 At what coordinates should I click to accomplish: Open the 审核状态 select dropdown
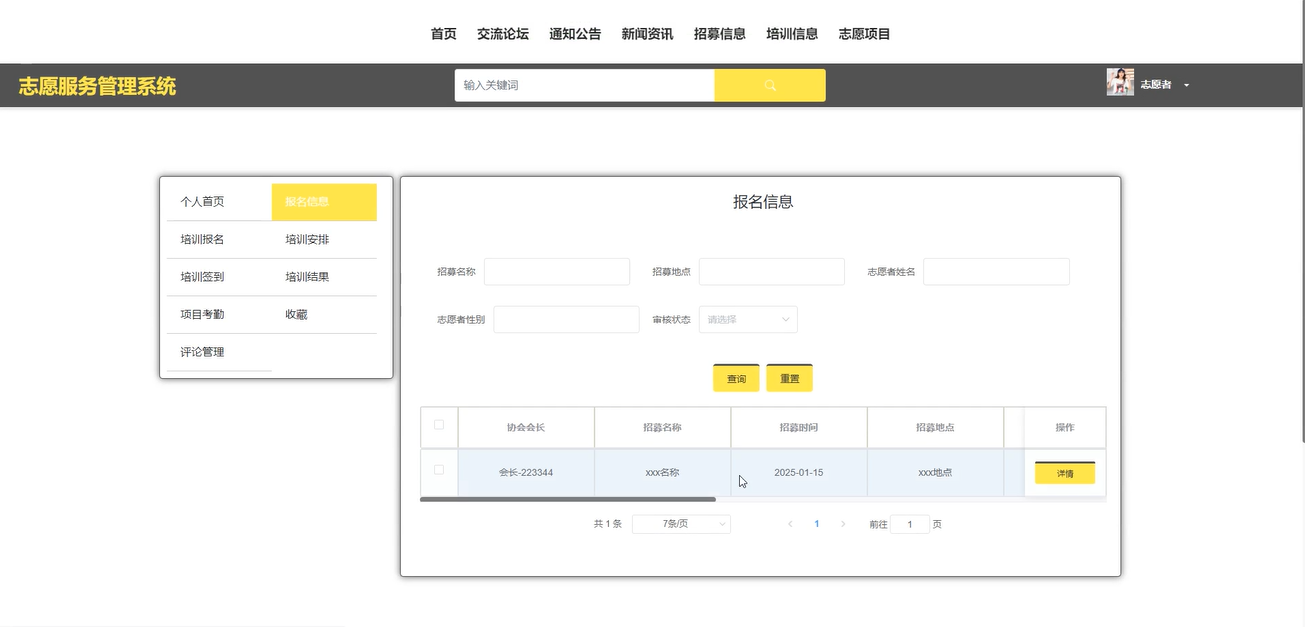[748, 320]
